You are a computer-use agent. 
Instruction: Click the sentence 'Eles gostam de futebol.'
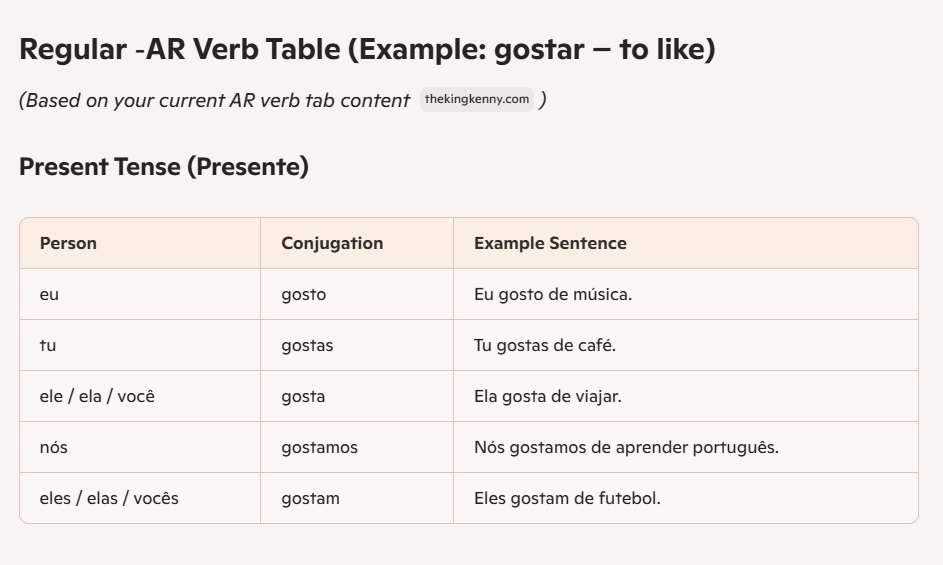point(567,498)
